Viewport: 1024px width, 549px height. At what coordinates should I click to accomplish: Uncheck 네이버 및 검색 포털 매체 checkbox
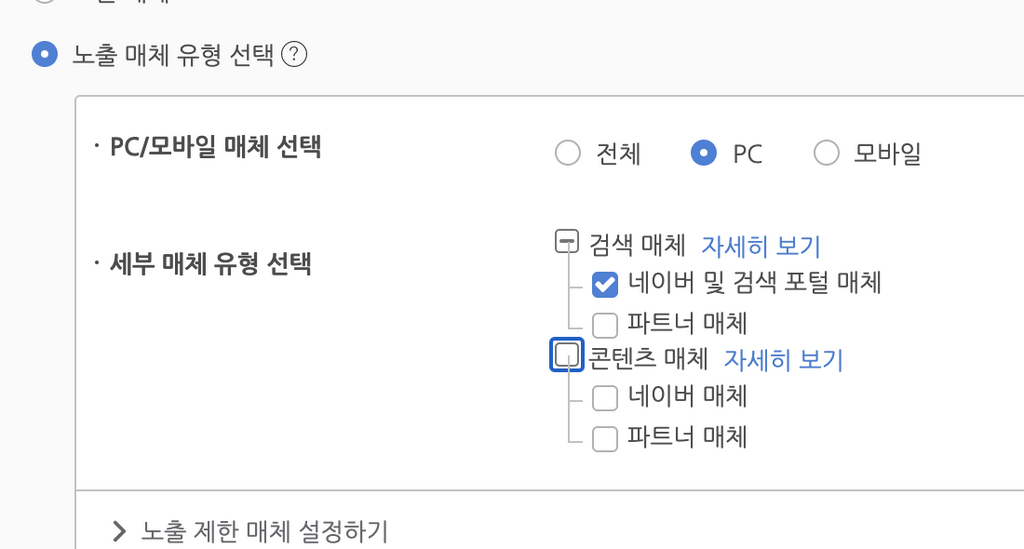pyautogui.click(x=605, y=284)
